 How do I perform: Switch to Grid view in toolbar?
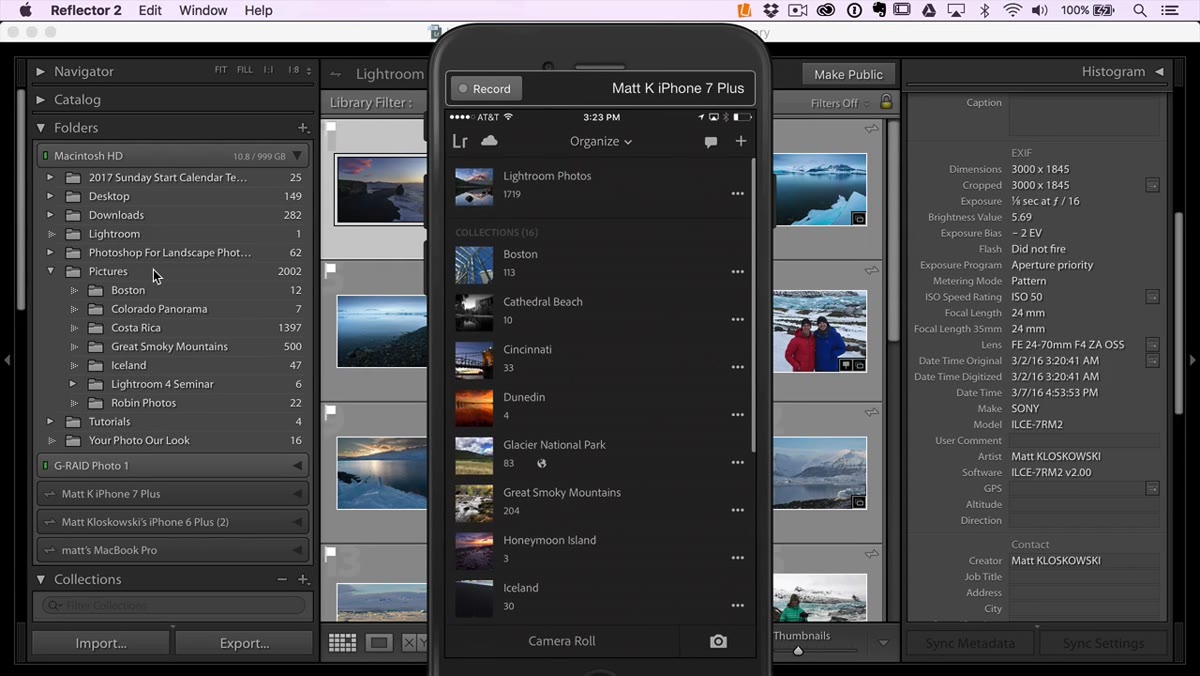(342, 644)
